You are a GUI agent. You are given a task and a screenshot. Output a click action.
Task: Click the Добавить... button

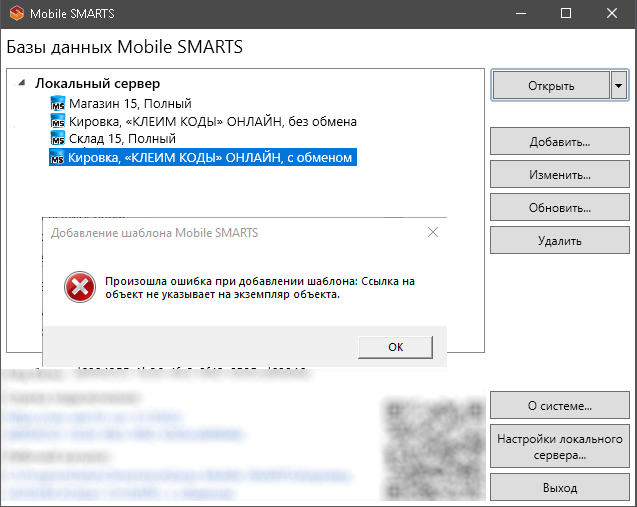(560, 141)
